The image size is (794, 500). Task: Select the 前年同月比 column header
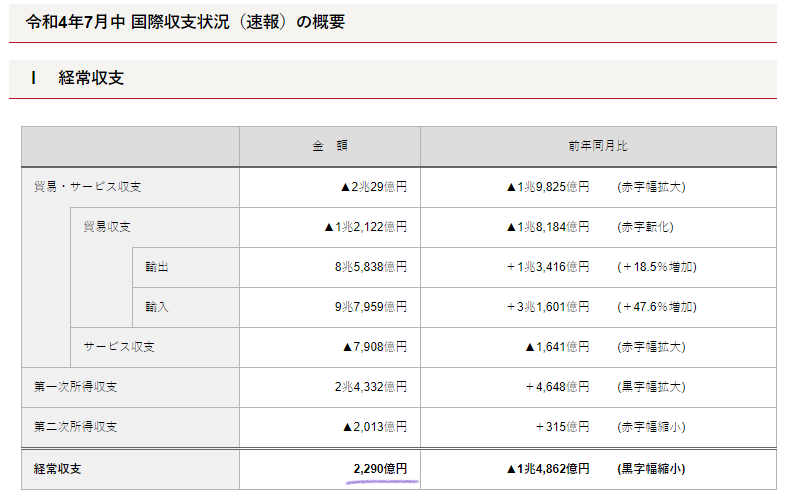tap(597, 146)
